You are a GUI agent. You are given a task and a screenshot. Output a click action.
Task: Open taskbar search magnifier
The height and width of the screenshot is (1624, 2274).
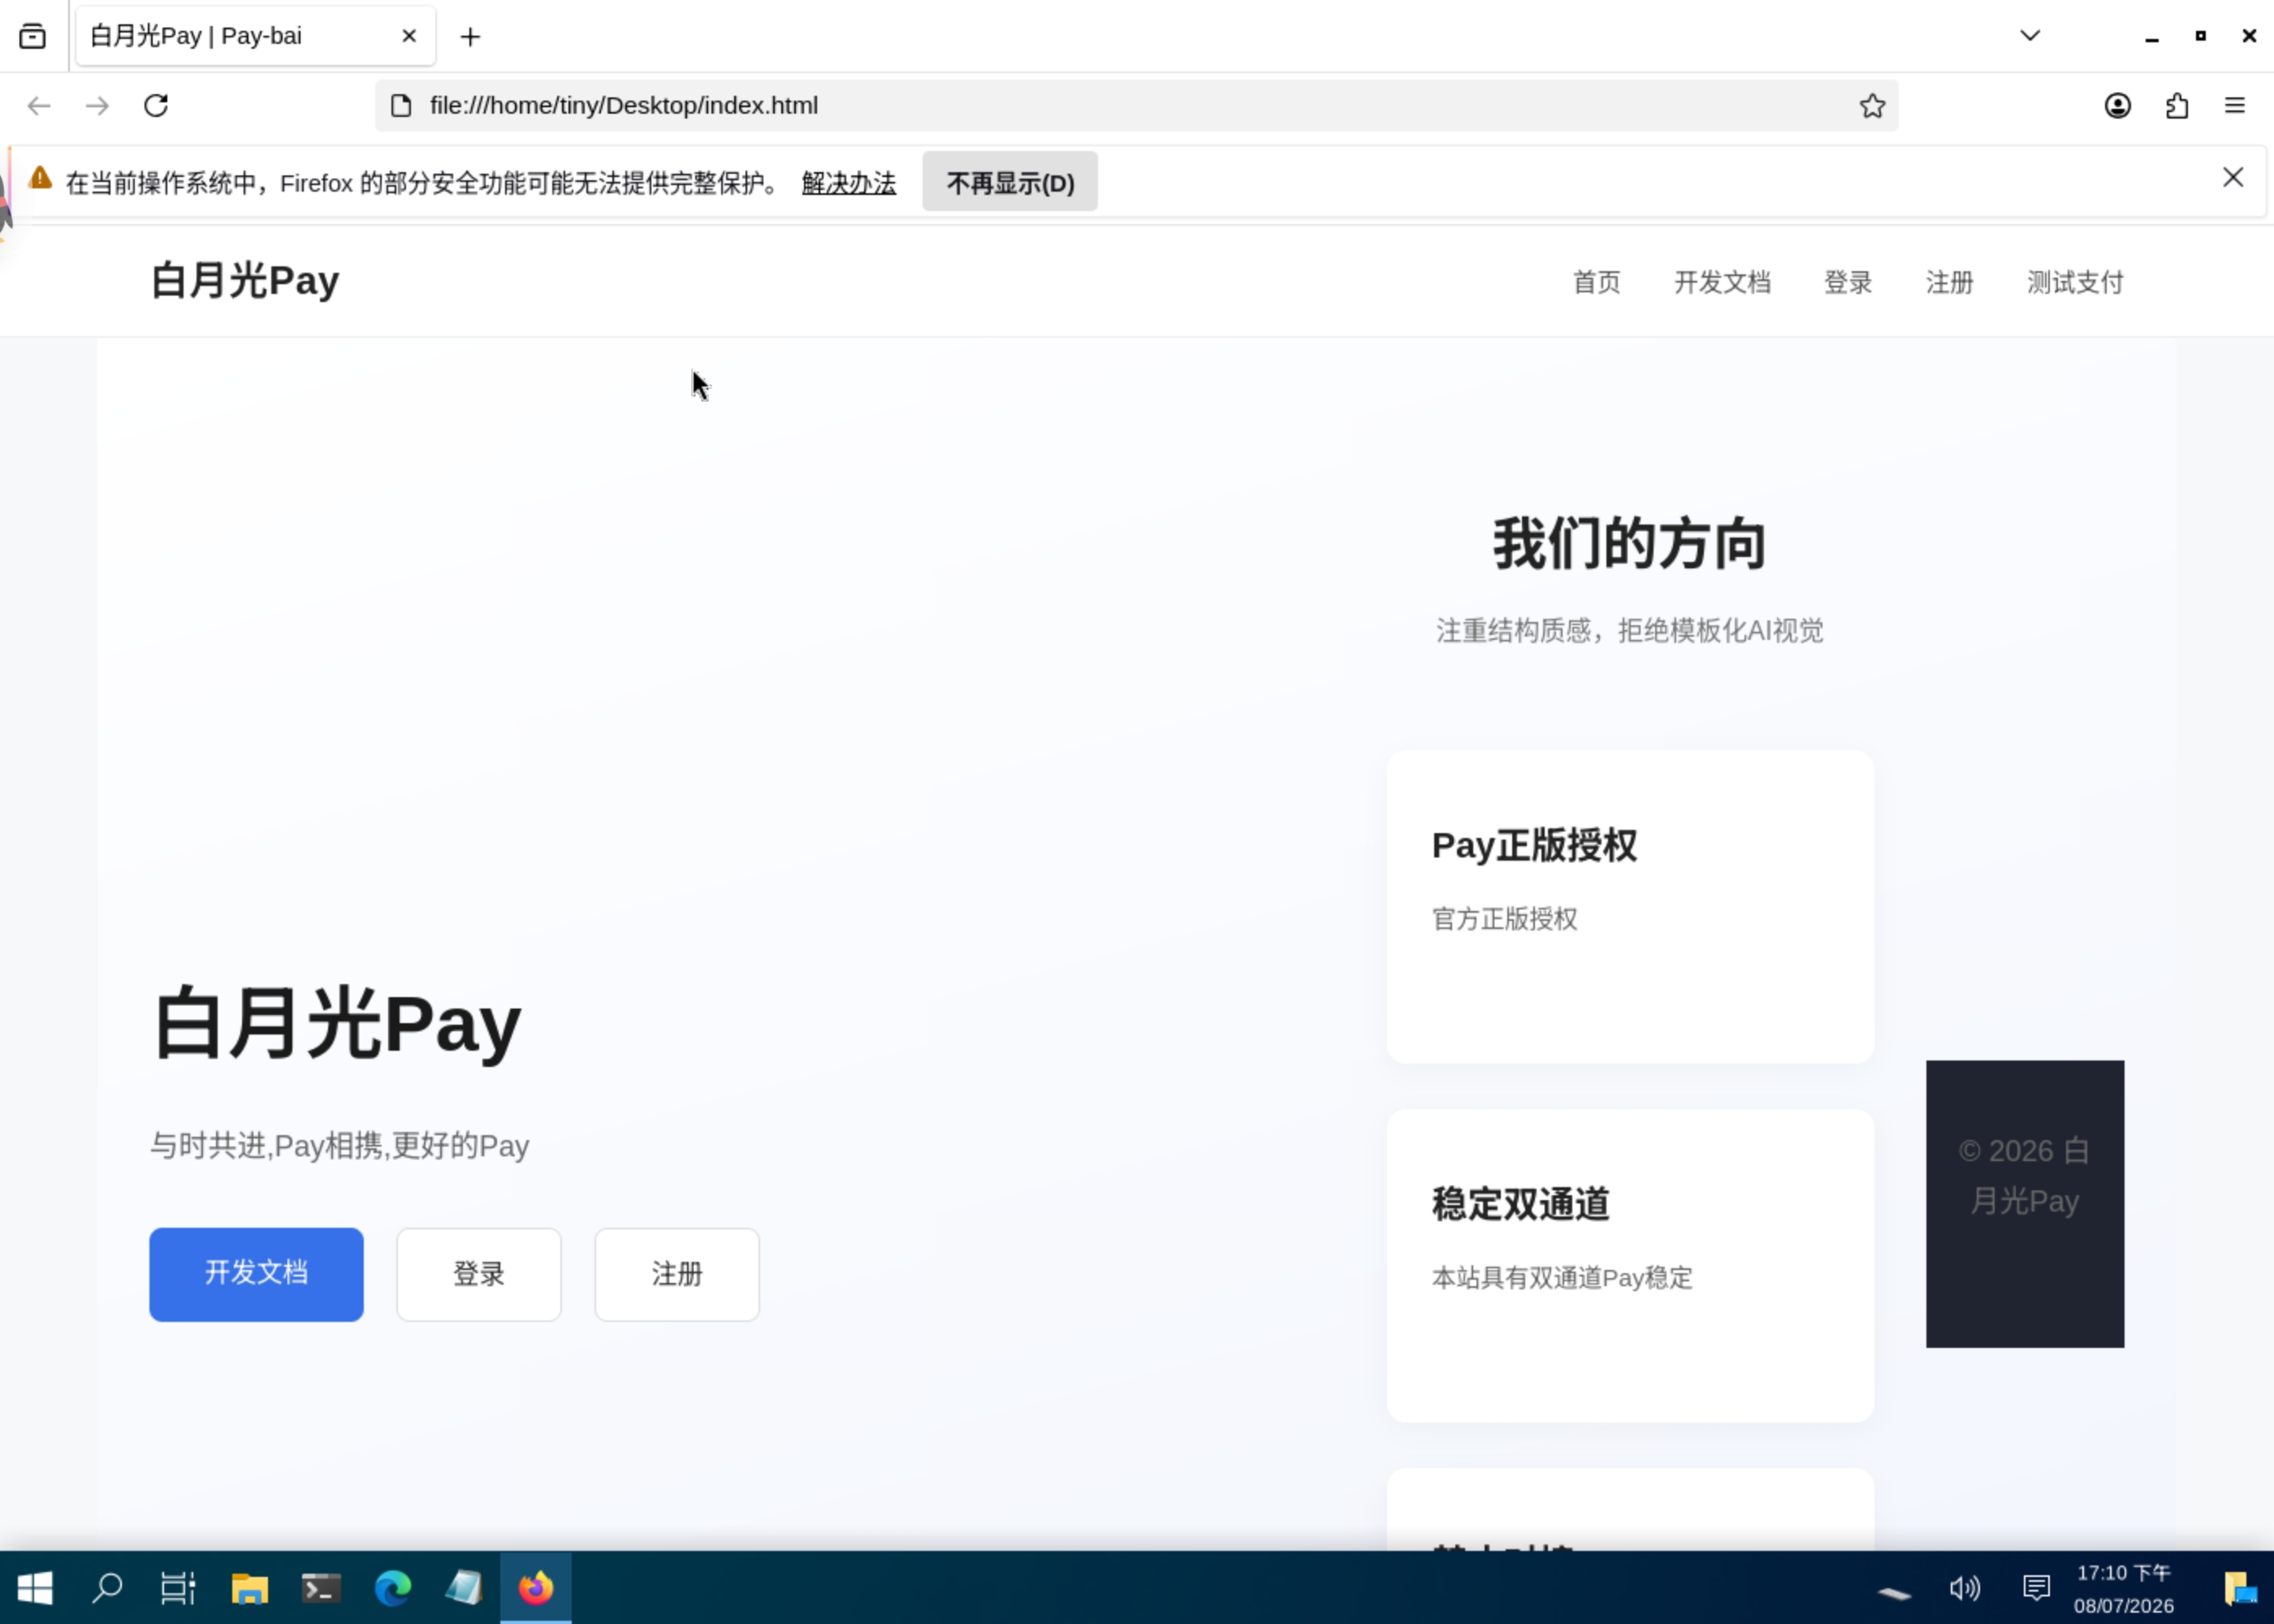tap(107, 1588)
